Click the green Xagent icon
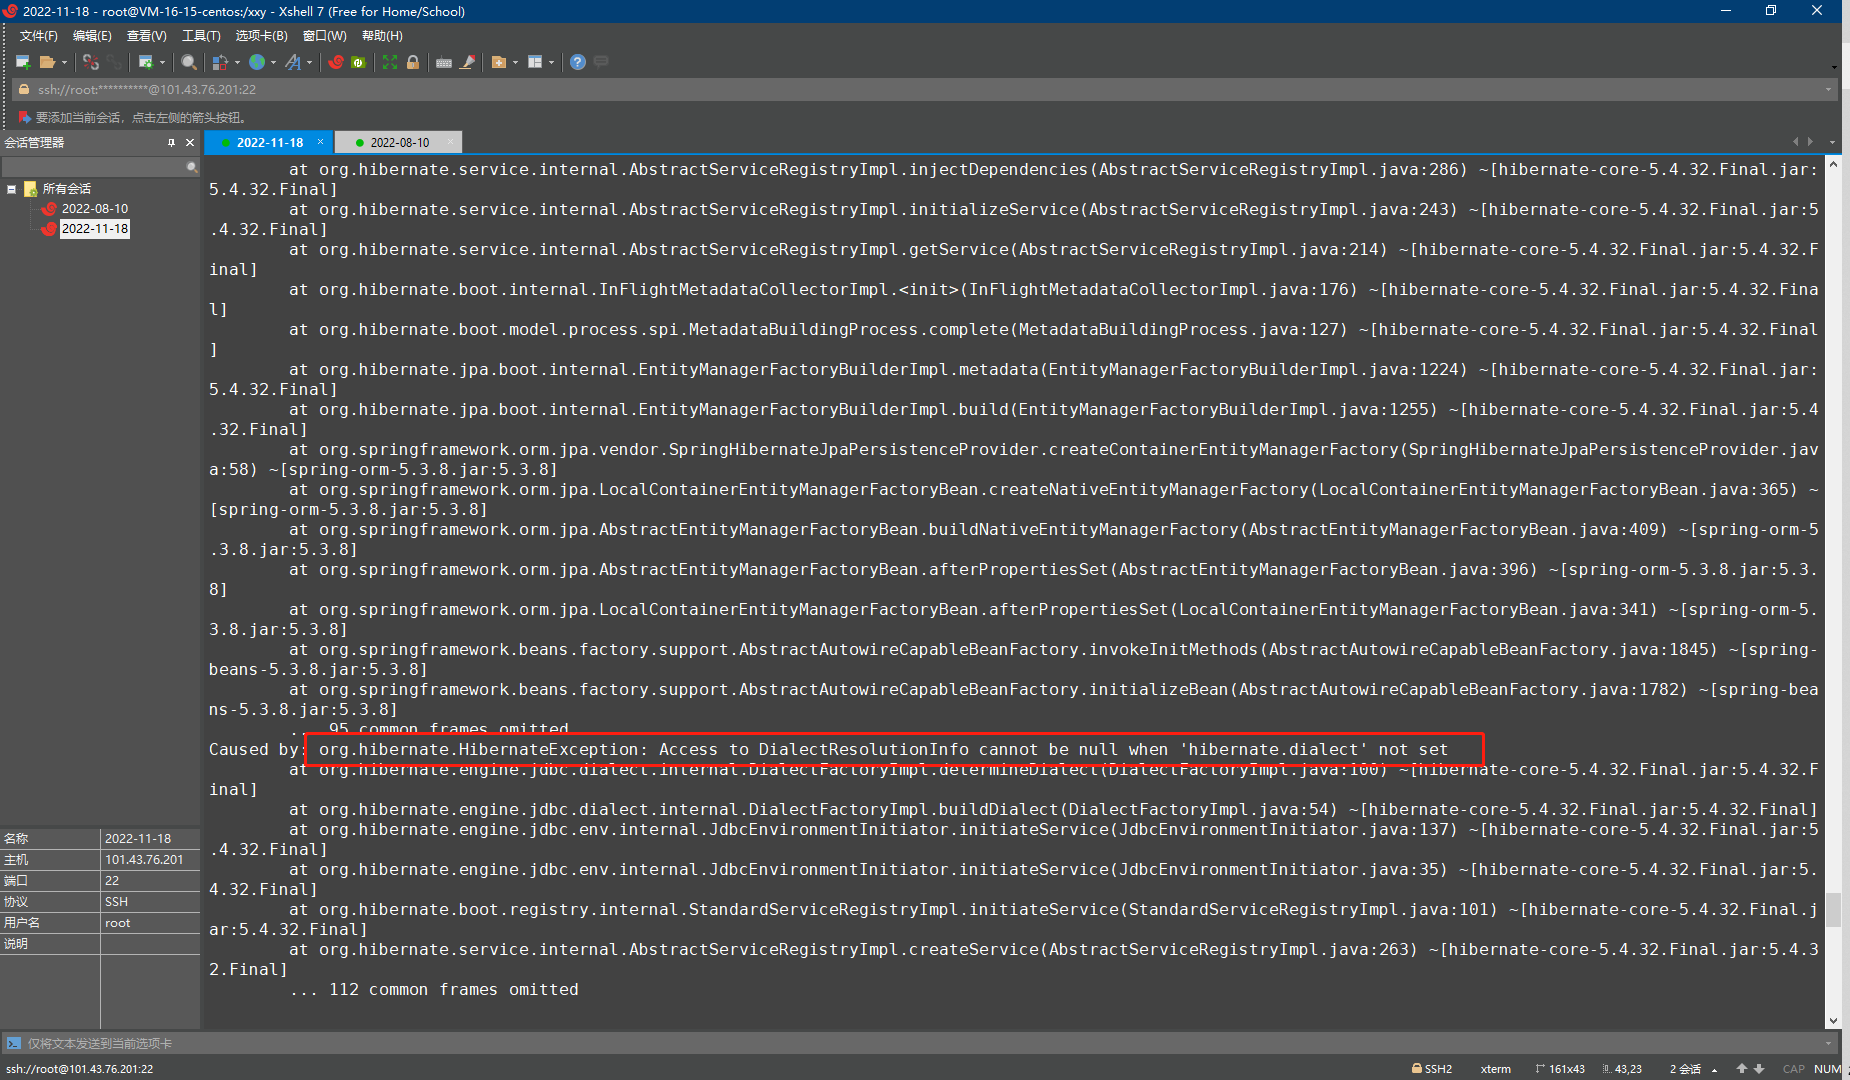Image resolution: width=1850 pixels, height=1080 pixels. pyautogui.click(x=358, y=62)
